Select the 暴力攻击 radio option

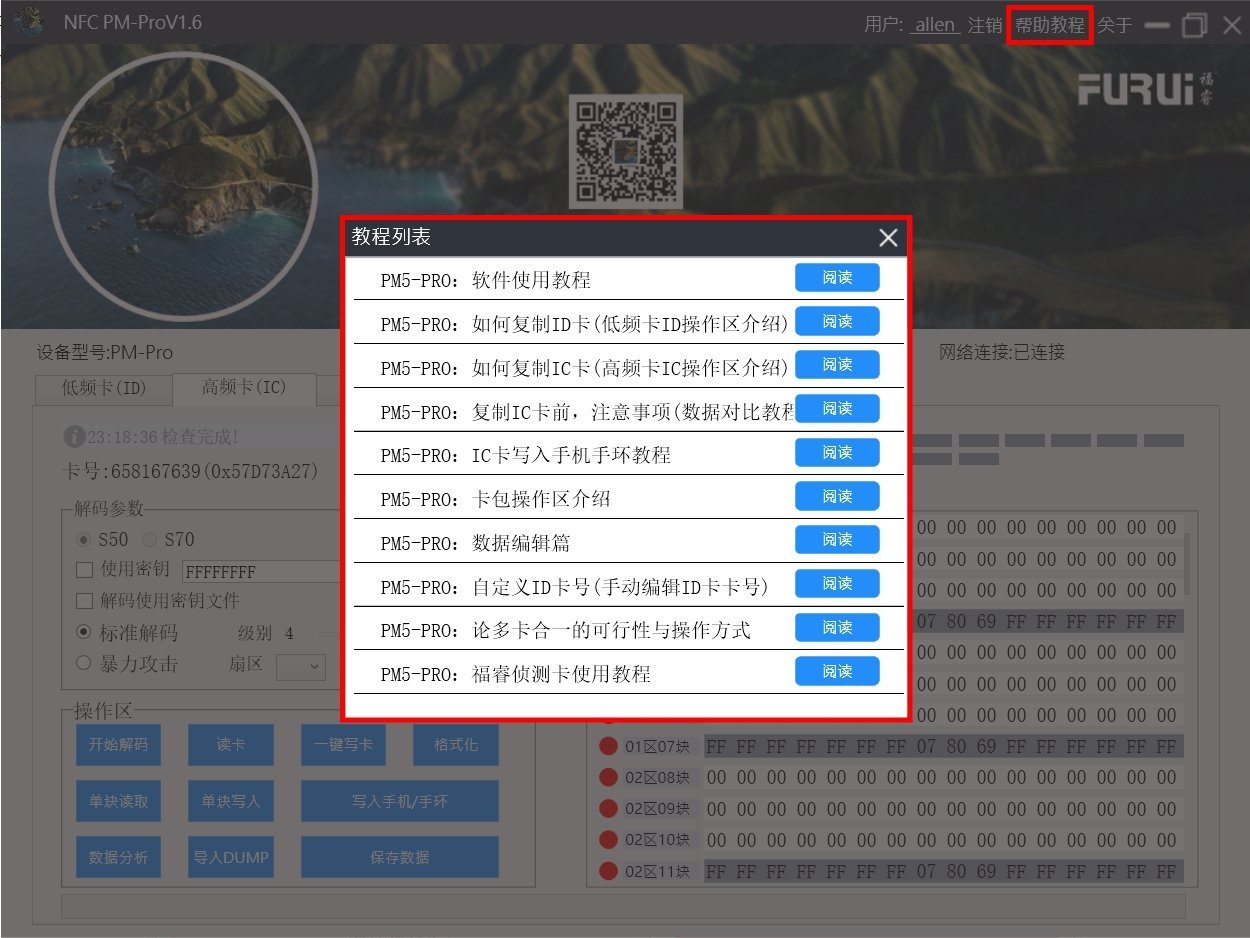click(x=85, y=664)
